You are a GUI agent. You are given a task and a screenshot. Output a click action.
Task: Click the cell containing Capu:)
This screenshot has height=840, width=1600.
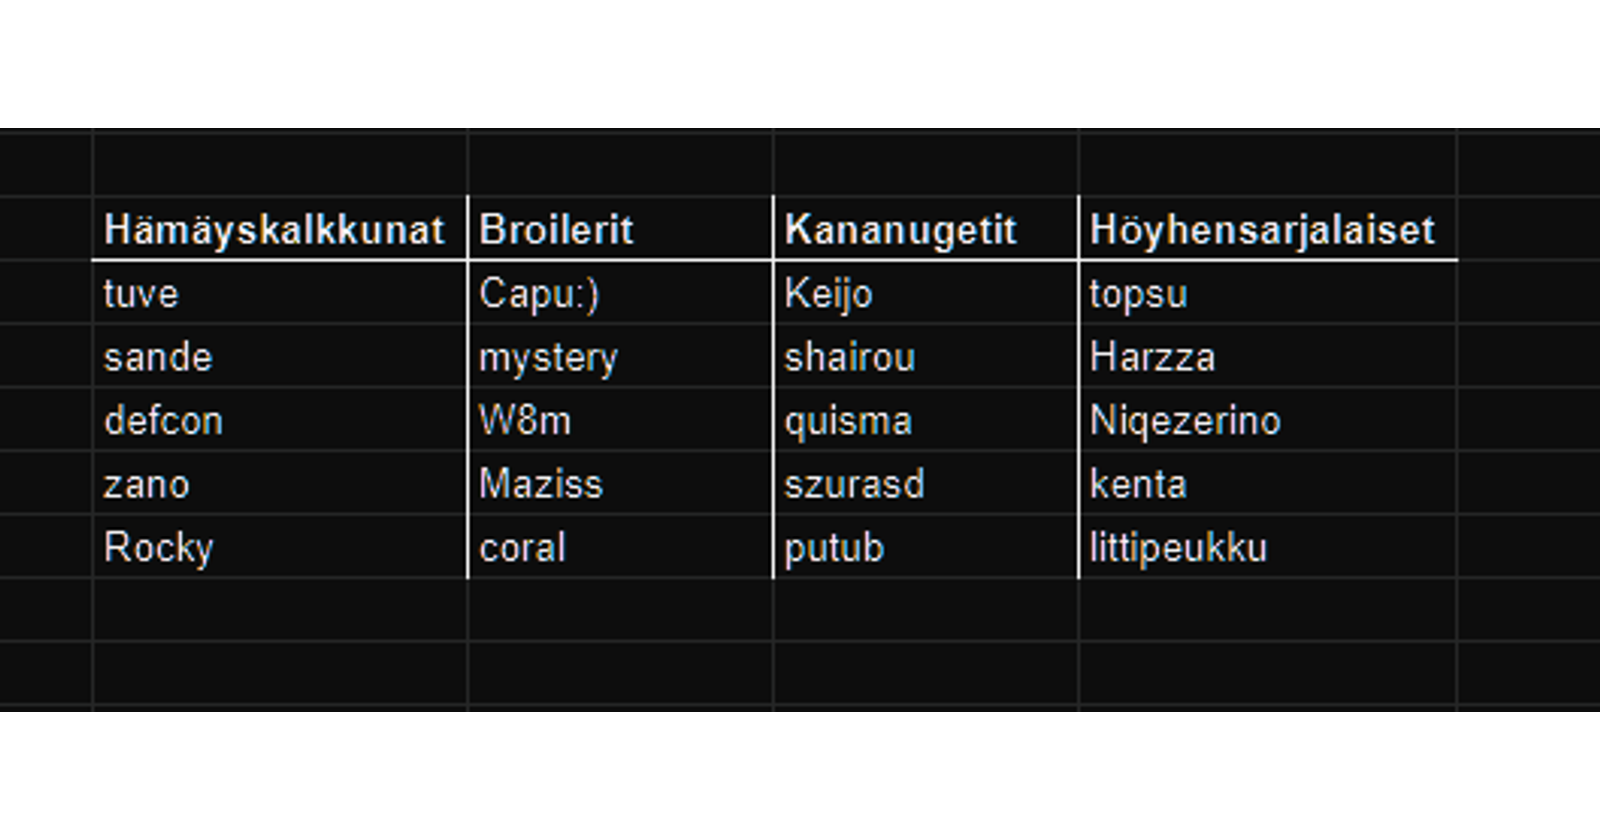(539, 294)
